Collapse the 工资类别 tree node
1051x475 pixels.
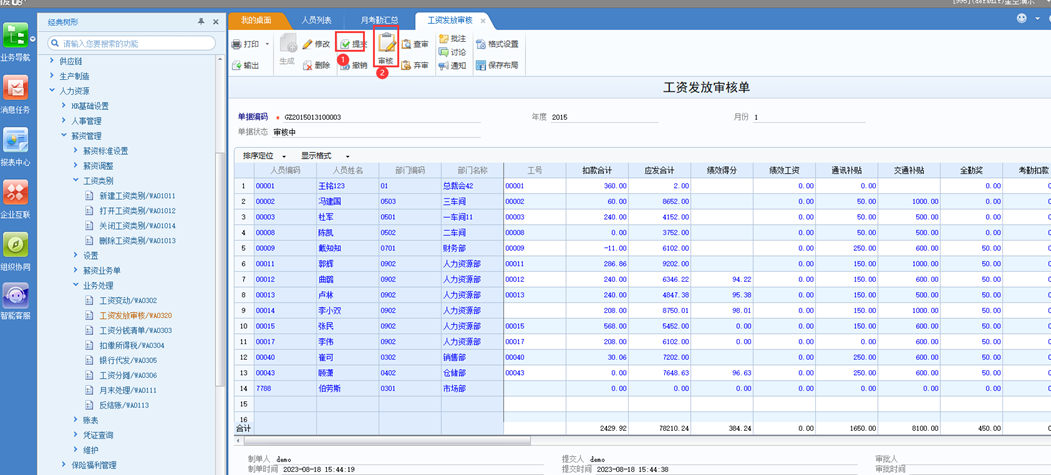[76, 181]
